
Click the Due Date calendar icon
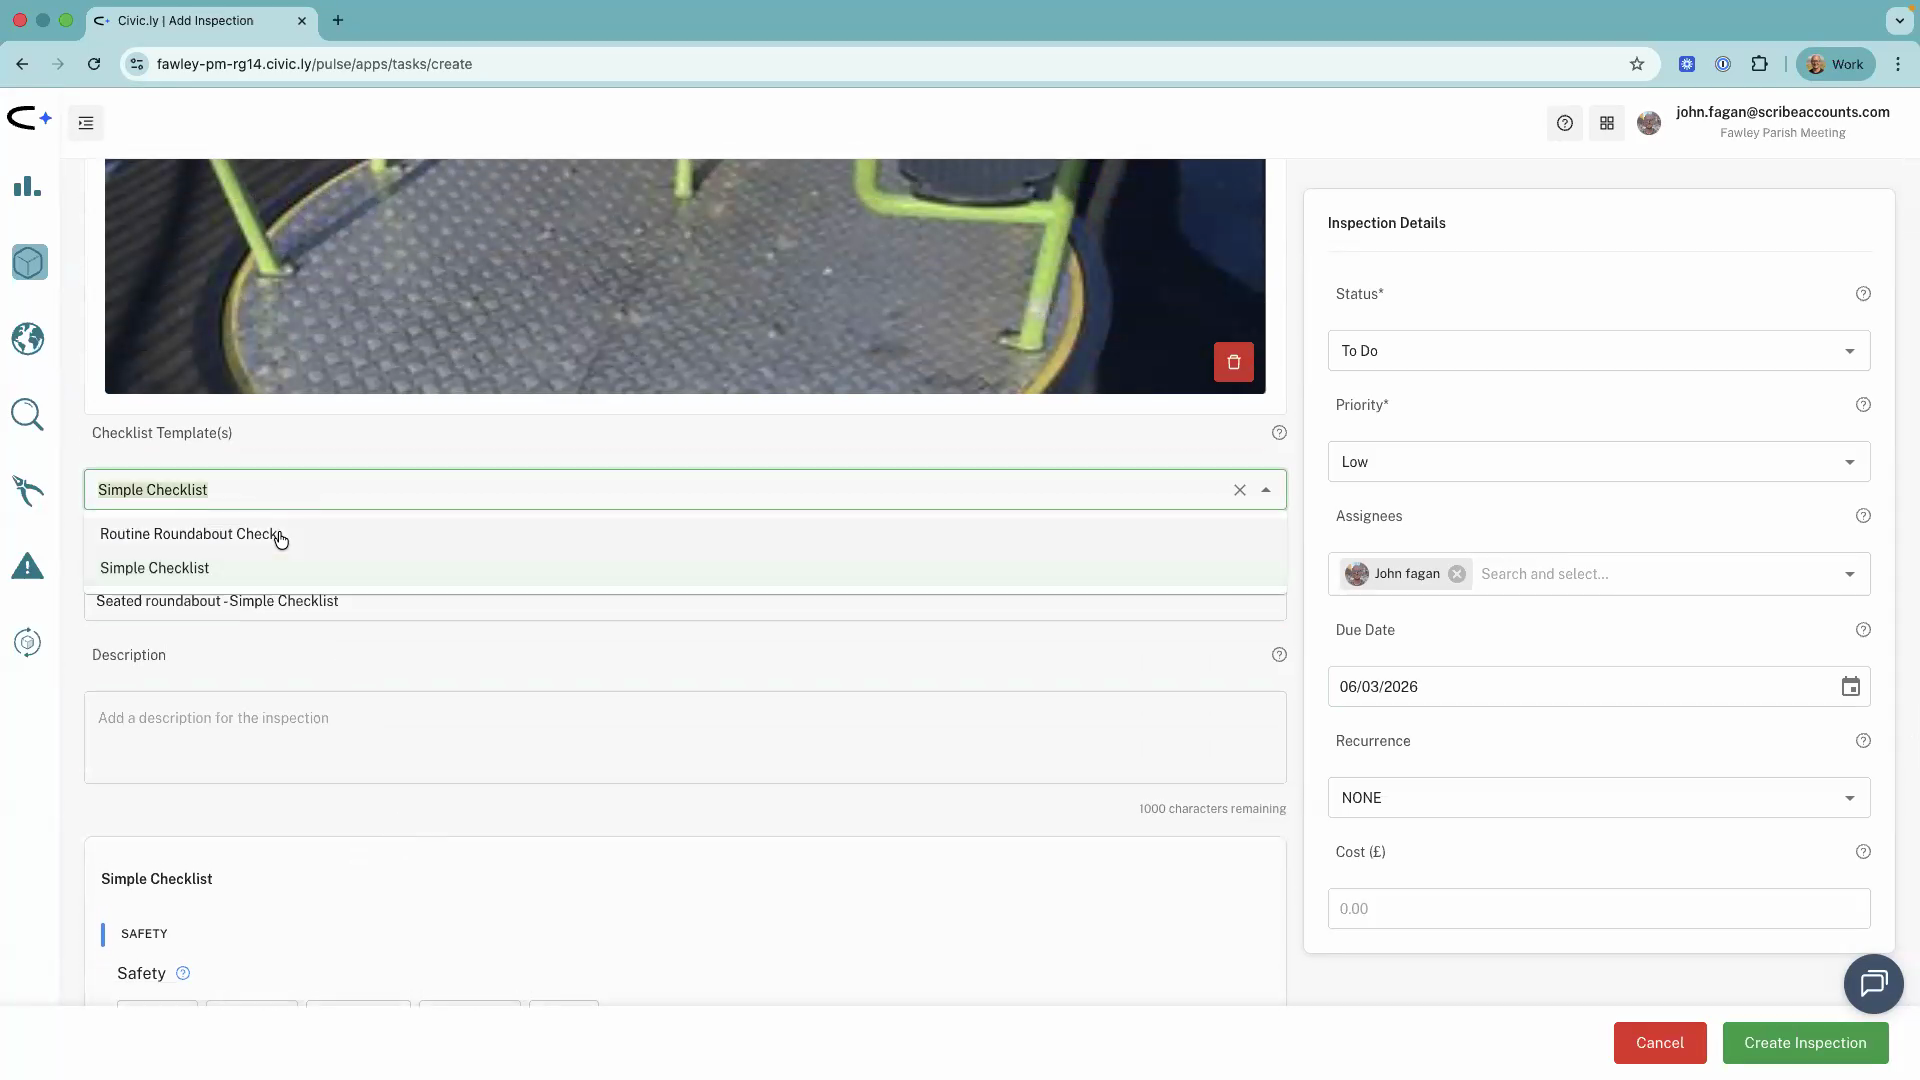pos(1850,687)
